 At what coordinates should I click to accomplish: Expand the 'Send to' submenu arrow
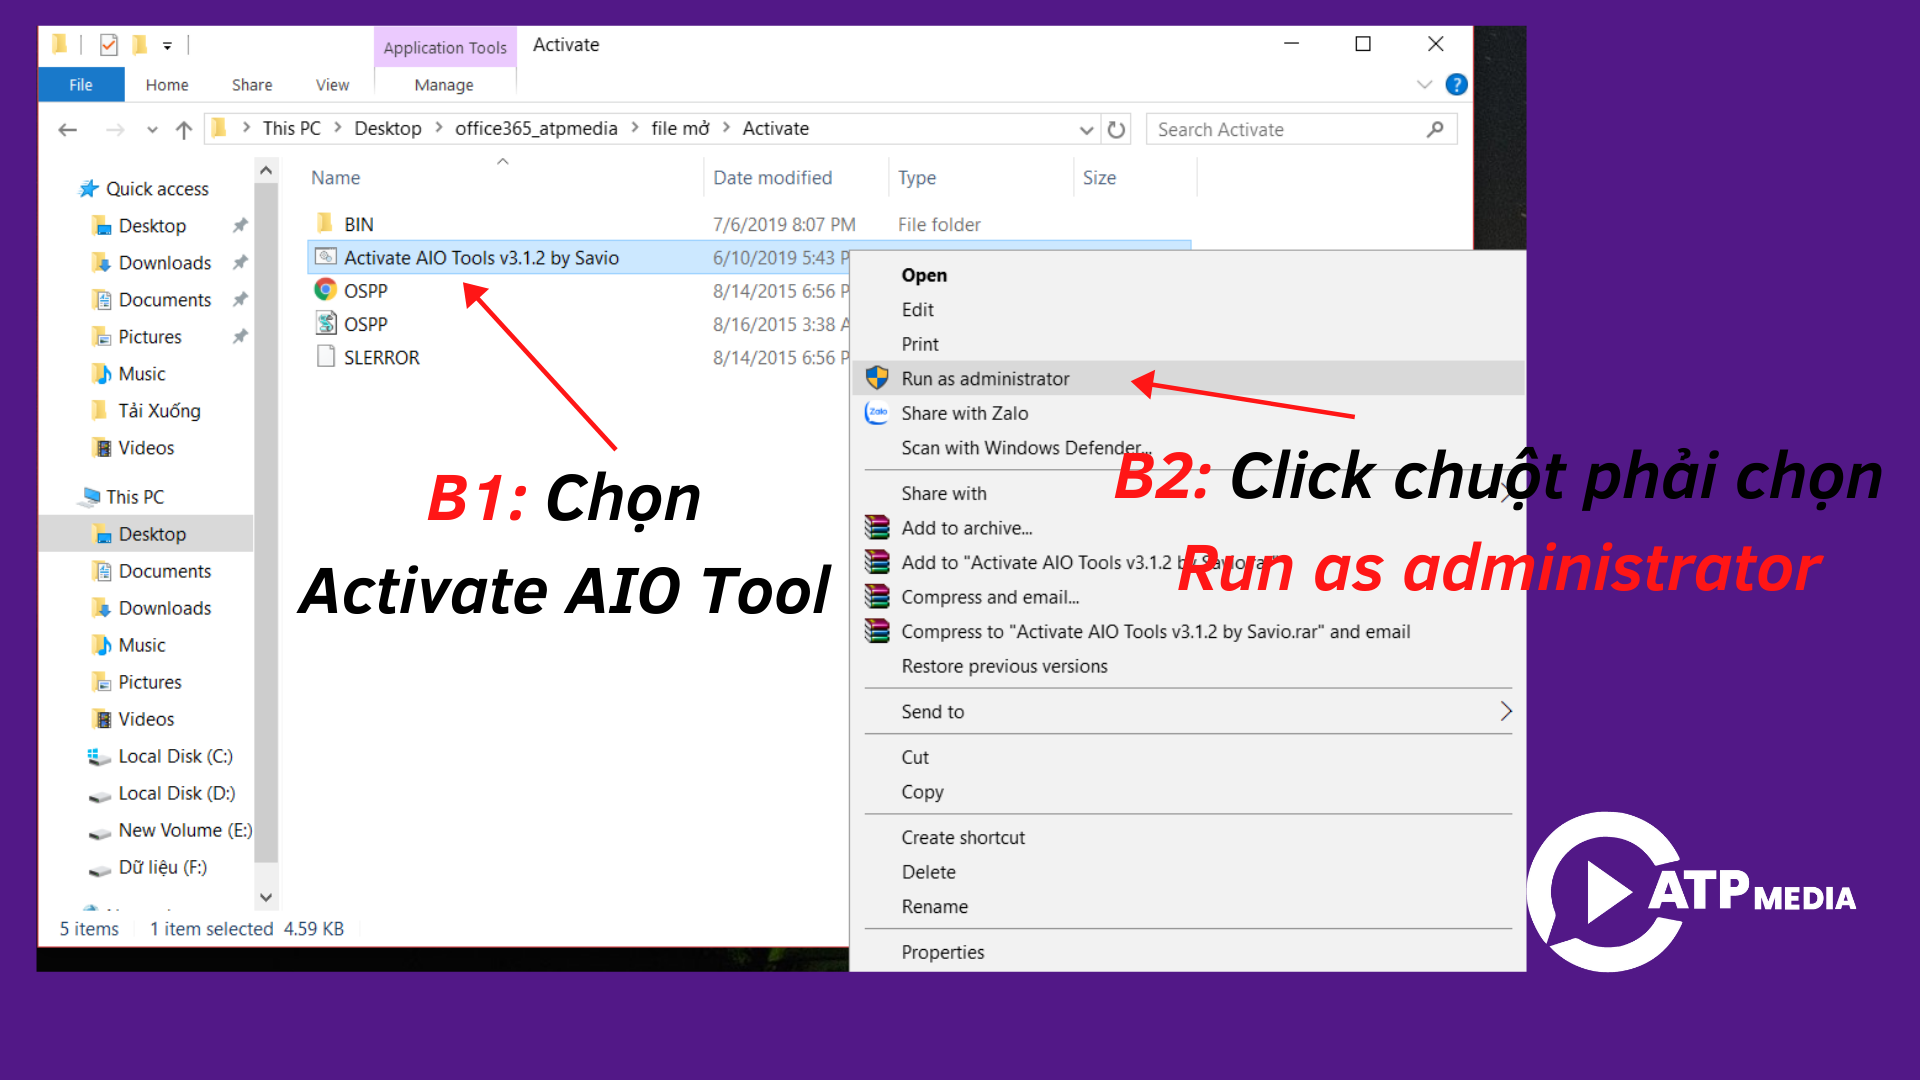click(1505, 711)
